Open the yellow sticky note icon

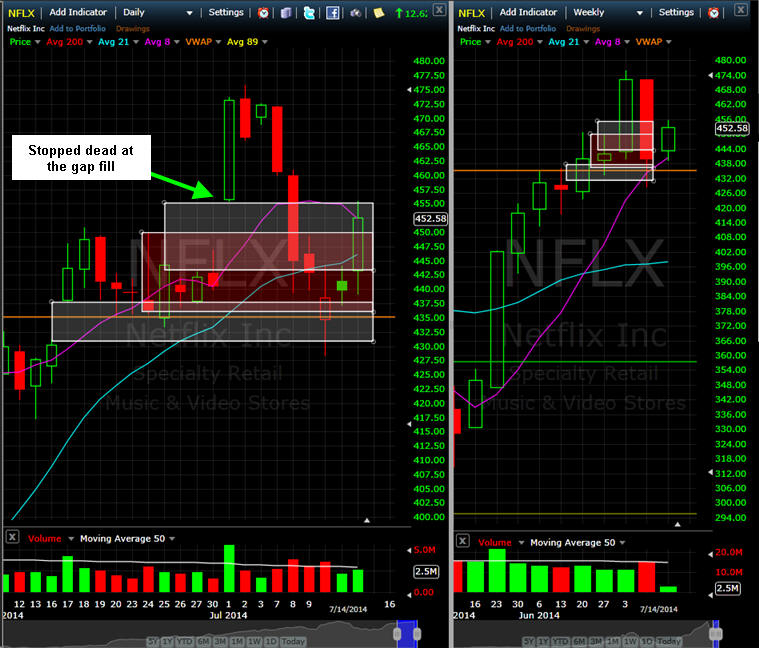[379, 13]
